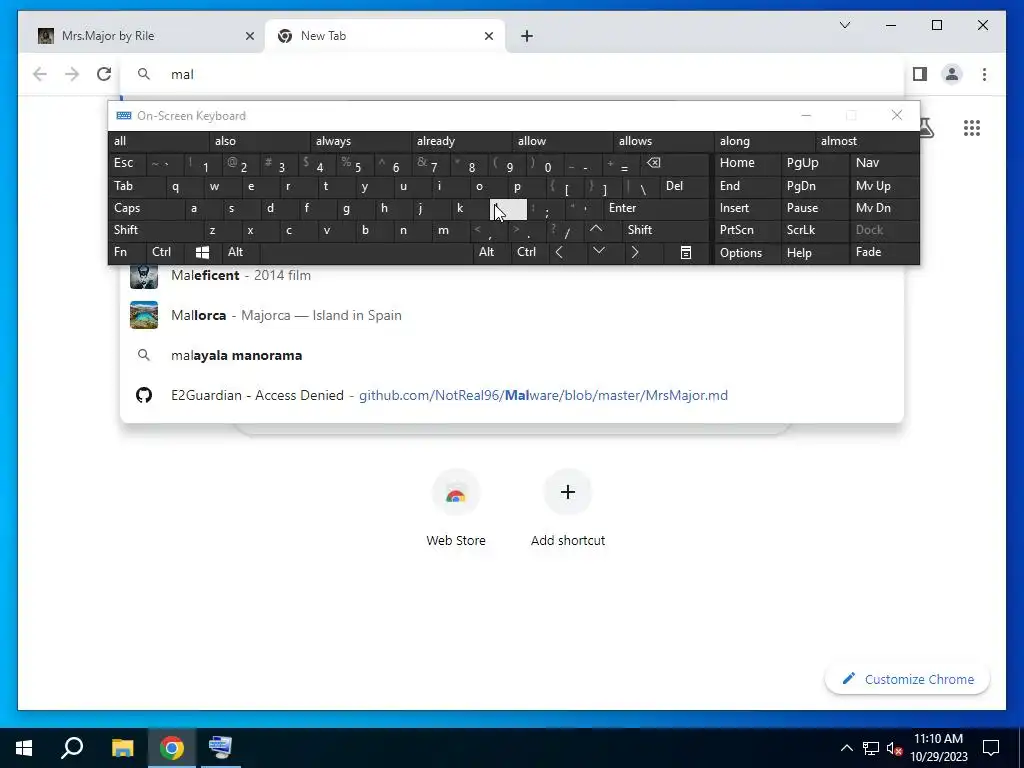This screenshot has height=768, width=1024.
Task: Click Chrome's forward navigation arrow
Action: [x=72, y=74]
